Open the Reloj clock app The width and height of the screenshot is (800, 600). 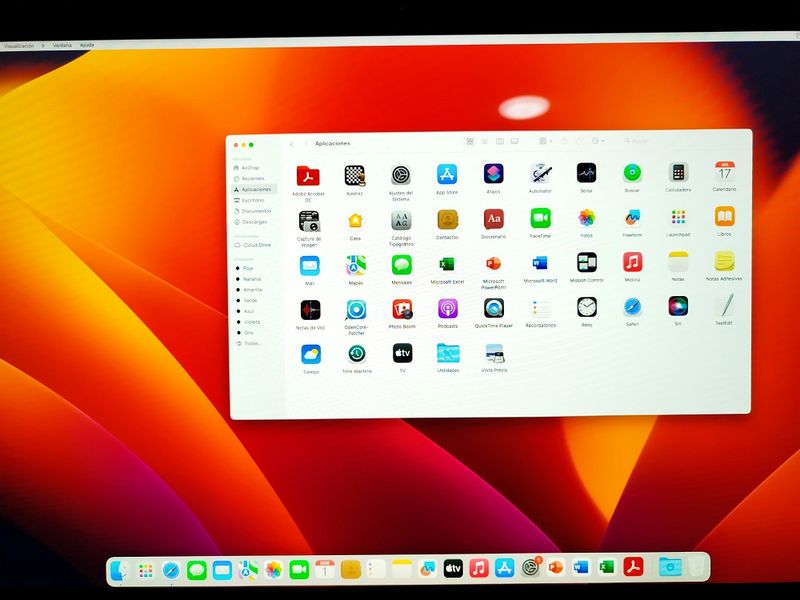tap(587, 307)
